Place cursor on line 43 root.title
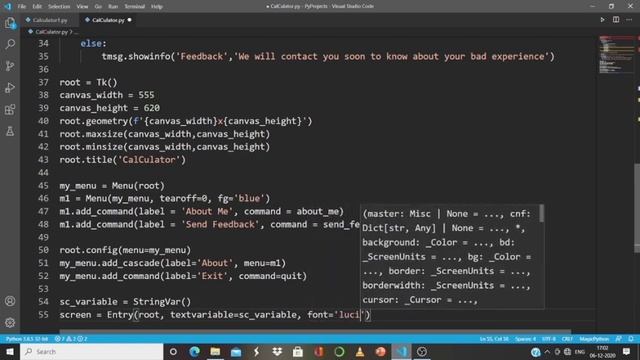This screenshot has width=640, height=360. (x=122, y=160)
